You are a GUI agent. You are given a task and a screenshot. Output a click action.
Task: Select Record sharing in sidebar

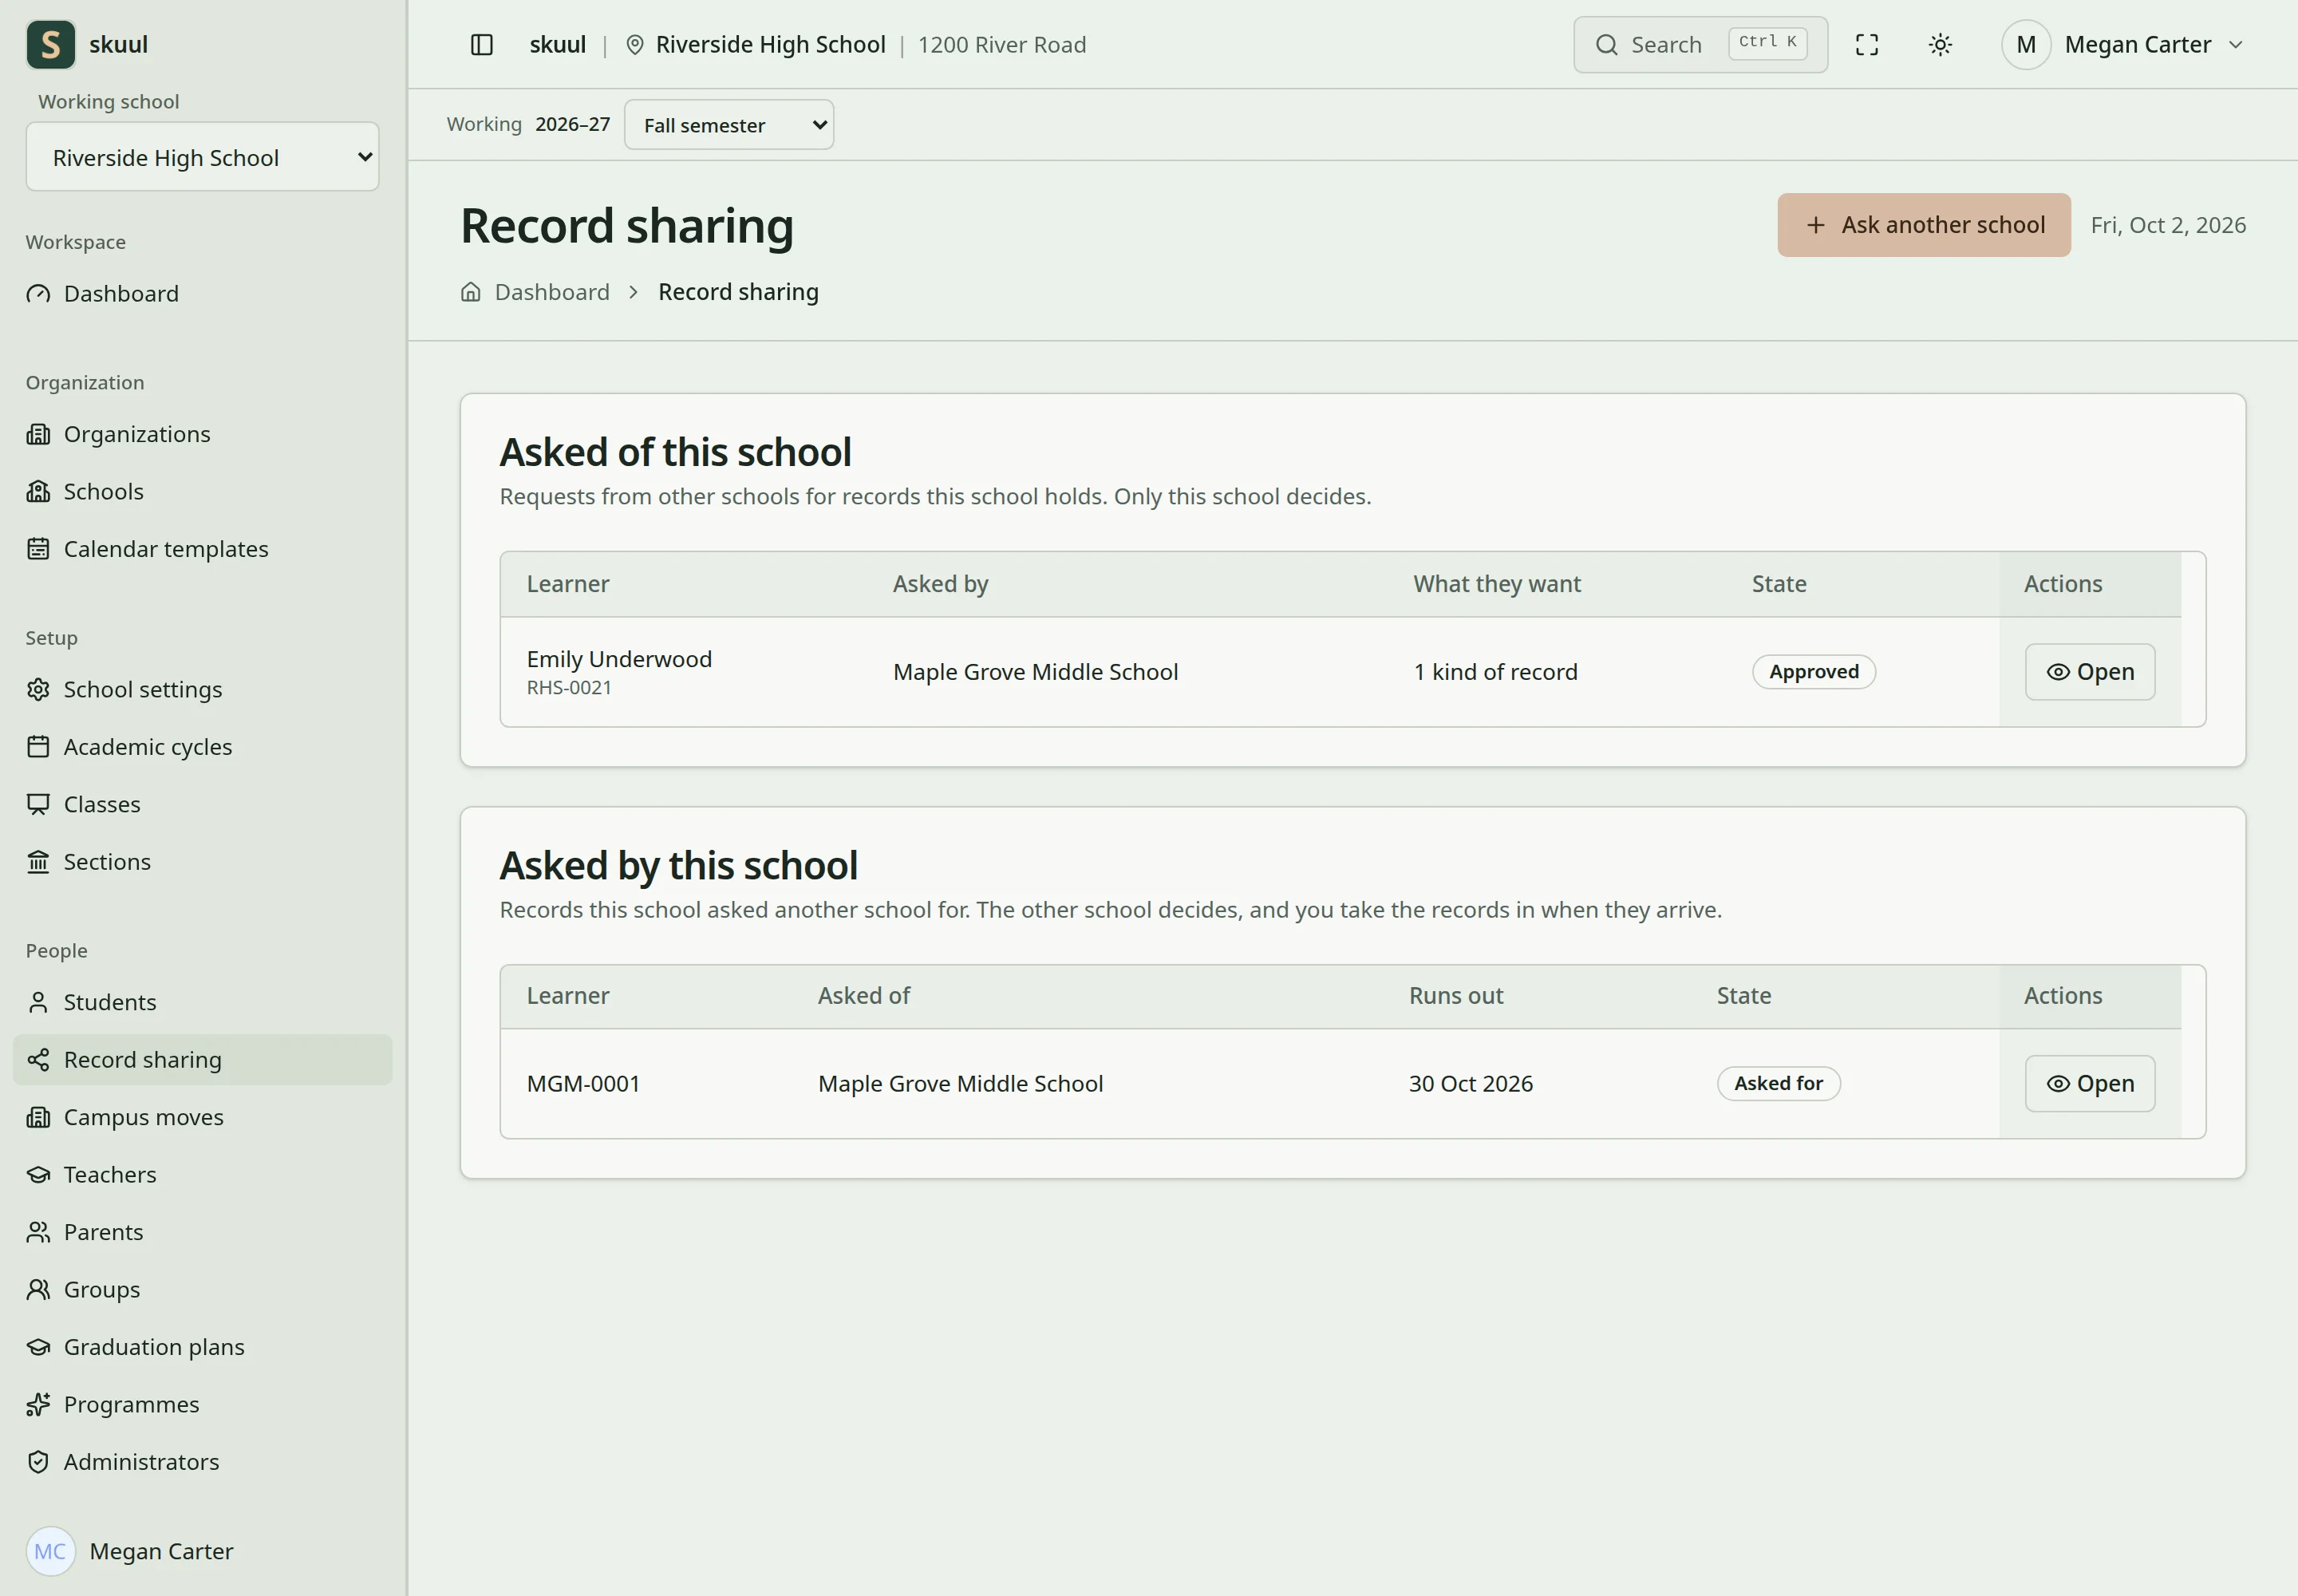pyautogui.click(x=202, y=1060)
